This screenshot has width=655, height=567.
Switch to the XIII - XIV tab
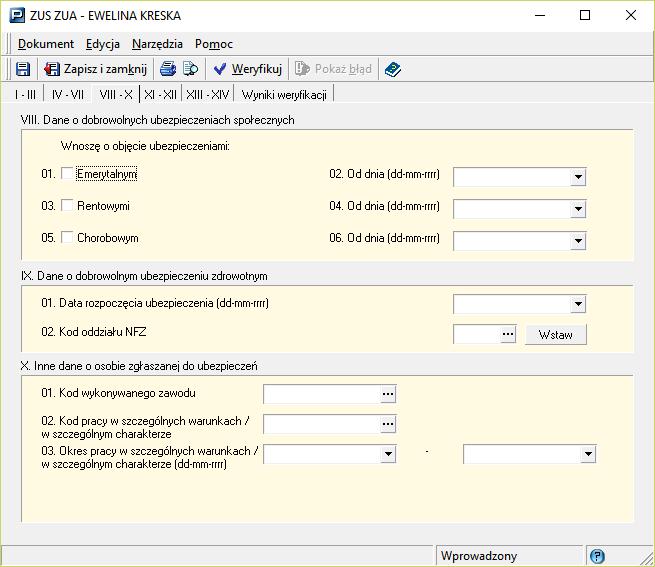coord(208,95)
